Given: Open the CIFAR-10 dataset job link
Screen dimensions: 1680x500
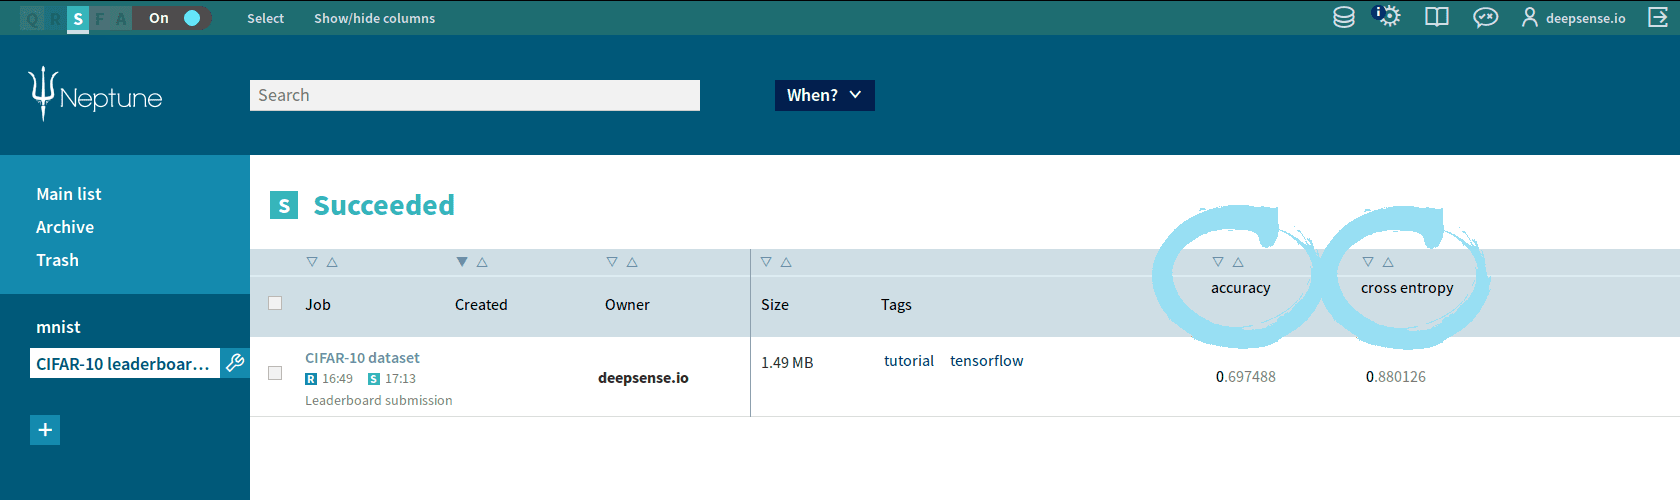Looking at the screenshot, I should 362,358.
